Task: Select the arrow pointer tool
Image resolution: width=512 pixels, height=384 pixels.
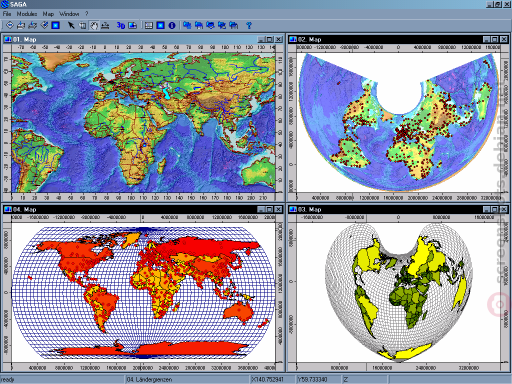Action: (x=71, y=25)
